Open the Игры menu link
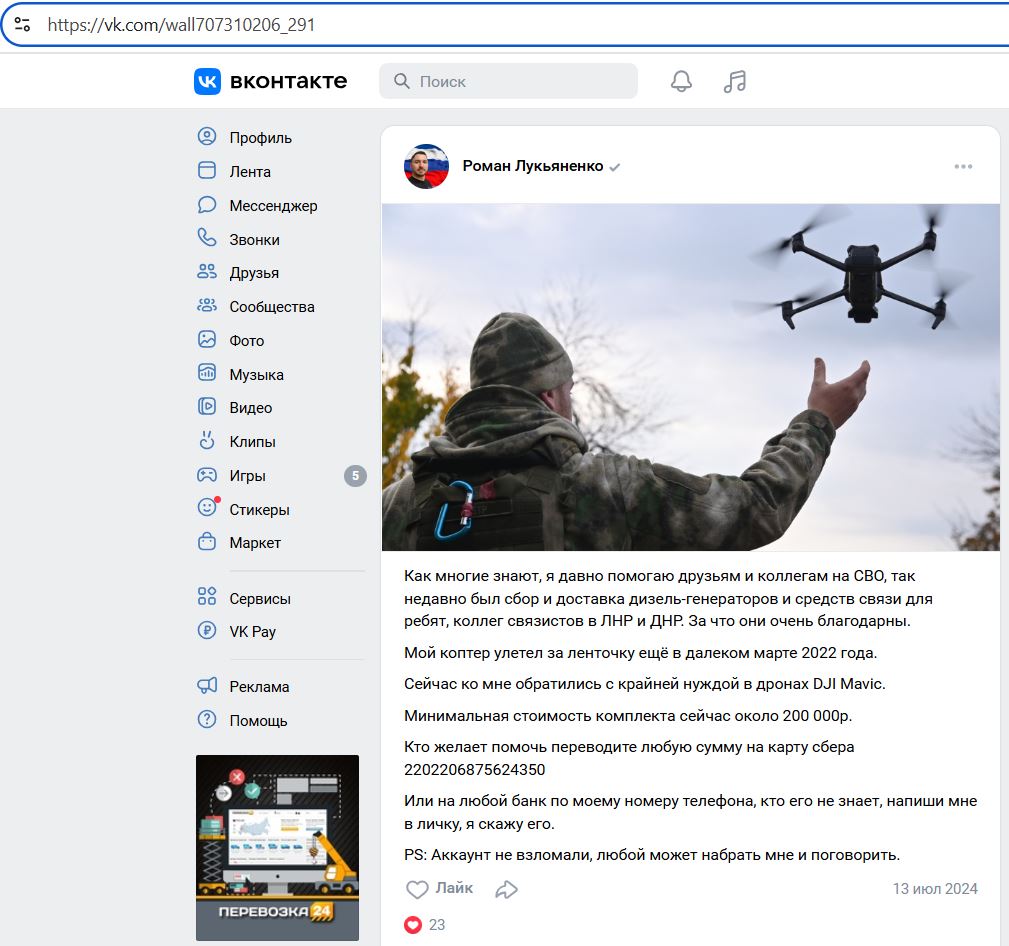The height and width of the screenshot is (946, 1009). click(x=248, y=476)
